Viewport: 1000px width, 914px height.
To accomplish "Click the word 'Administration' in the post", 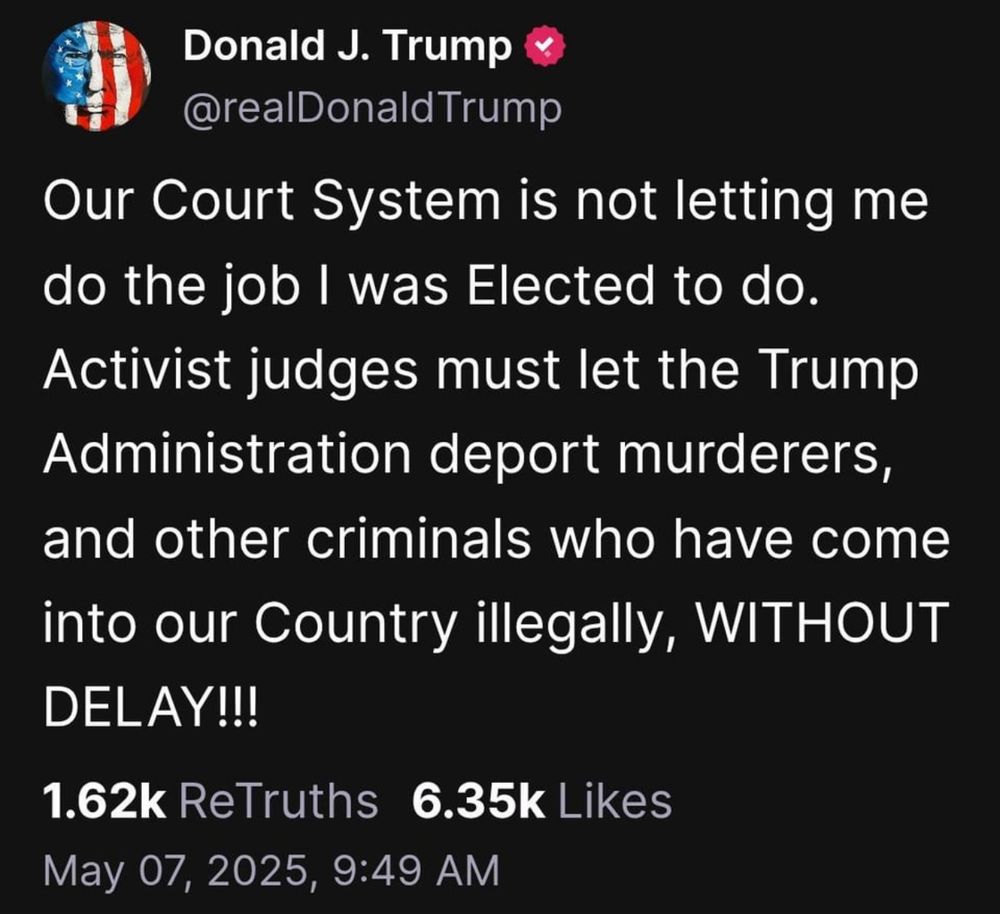I will 227,453.
